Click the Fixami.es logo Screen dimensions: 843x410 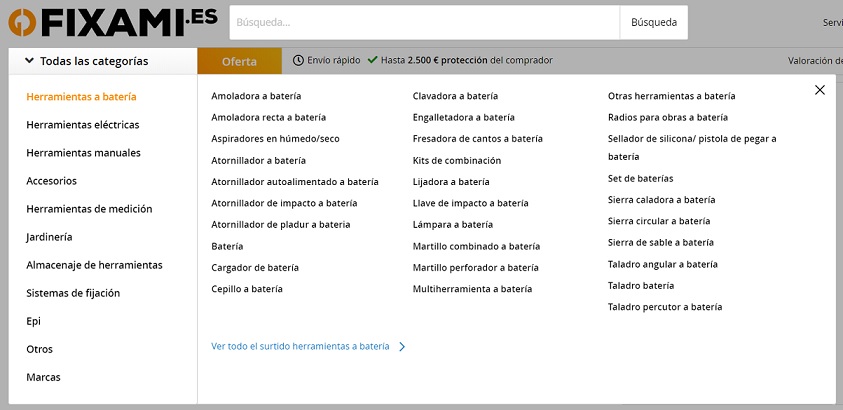click(x=108, y=22)
